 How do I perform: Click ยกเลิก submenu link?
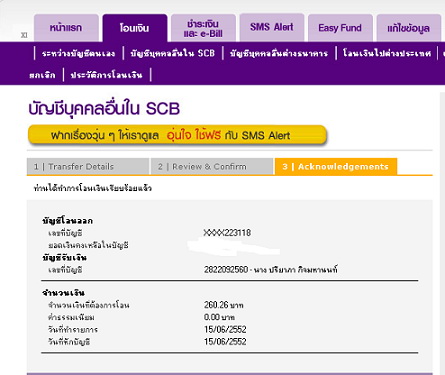pos(42,75)
